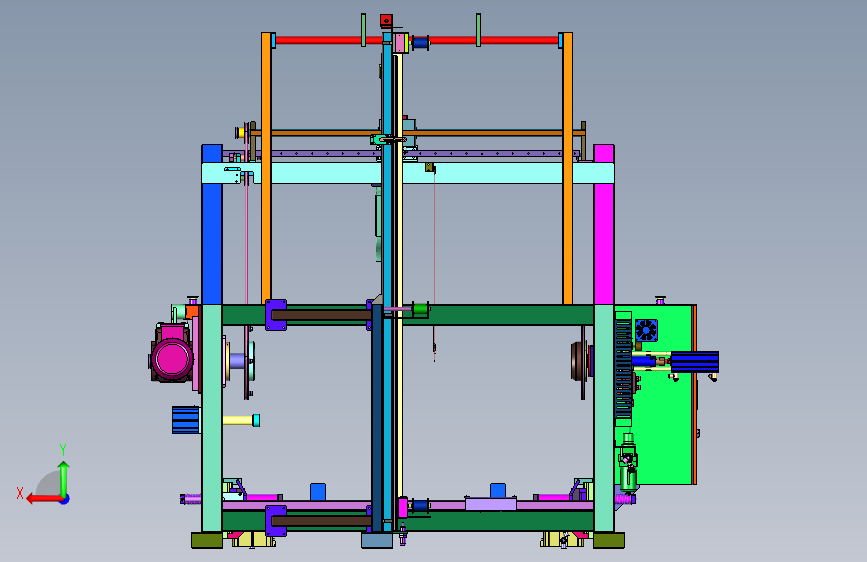Screen dimensions: 867x562
Task: Select the blue vertical column upper left
Action: click(x=212, y=225)
